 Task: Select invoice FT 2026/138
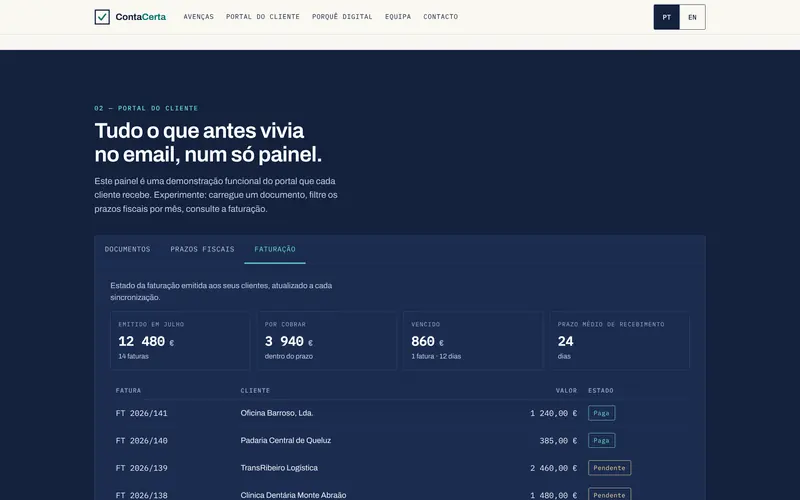(x=141, y=495)
